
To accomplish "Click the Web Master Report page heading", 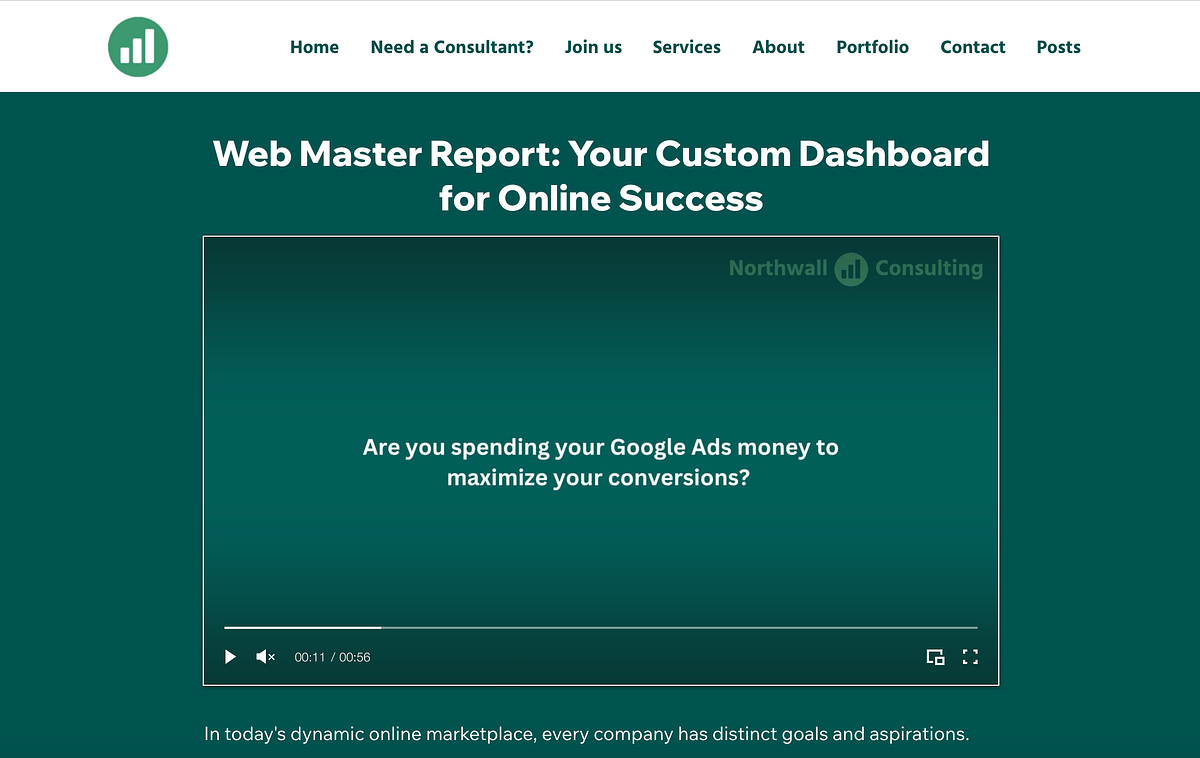I will [601, 176].
